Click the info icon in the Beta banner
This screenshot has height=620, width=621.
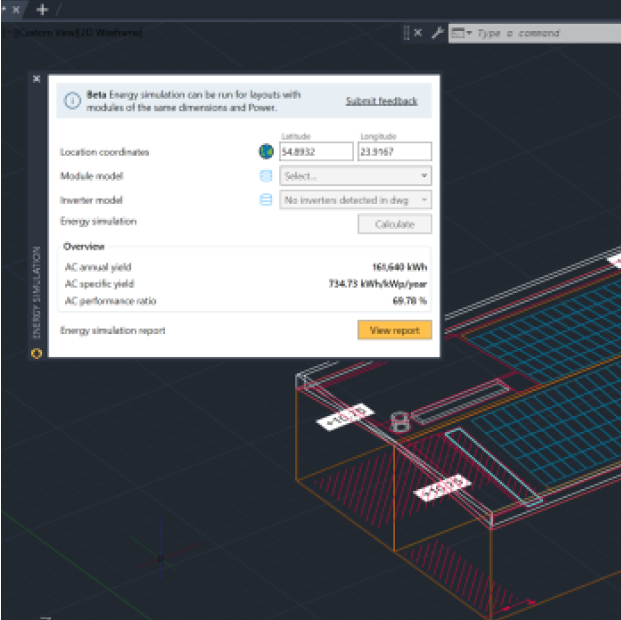click(x=72, y=101)
